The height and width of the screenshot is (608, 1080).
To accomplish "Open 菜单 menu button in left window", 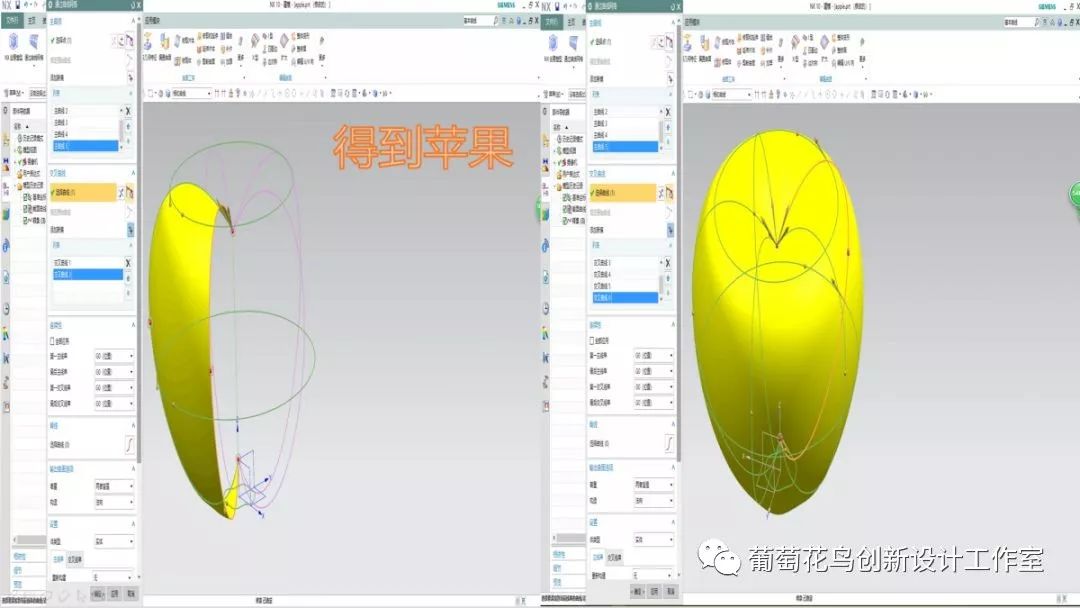I will [14, 92].
